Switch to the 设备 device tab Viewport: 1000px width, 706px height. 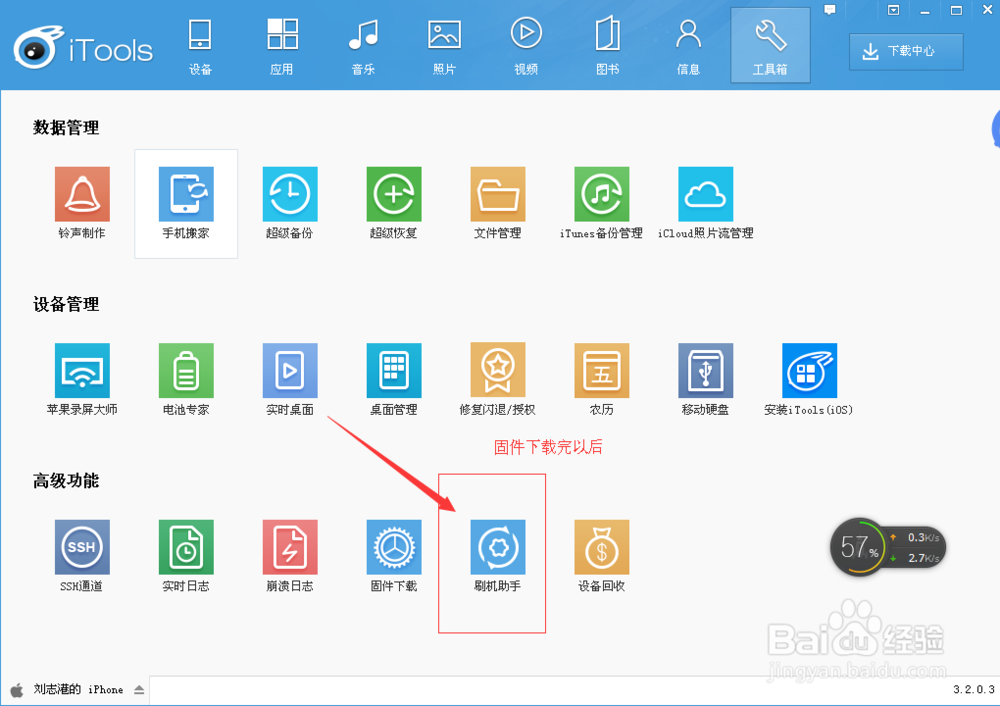pyautogui.click(x=200, y=46)
